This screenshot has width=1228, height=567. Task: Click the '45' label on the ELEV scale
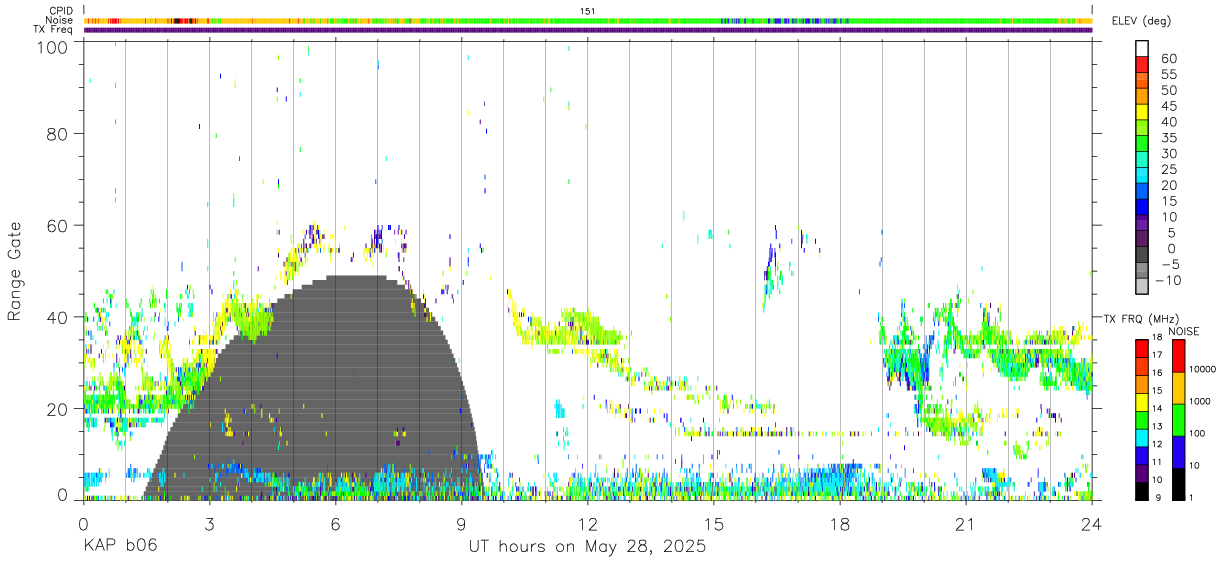pyautogui.click(x=1168, y=106)
